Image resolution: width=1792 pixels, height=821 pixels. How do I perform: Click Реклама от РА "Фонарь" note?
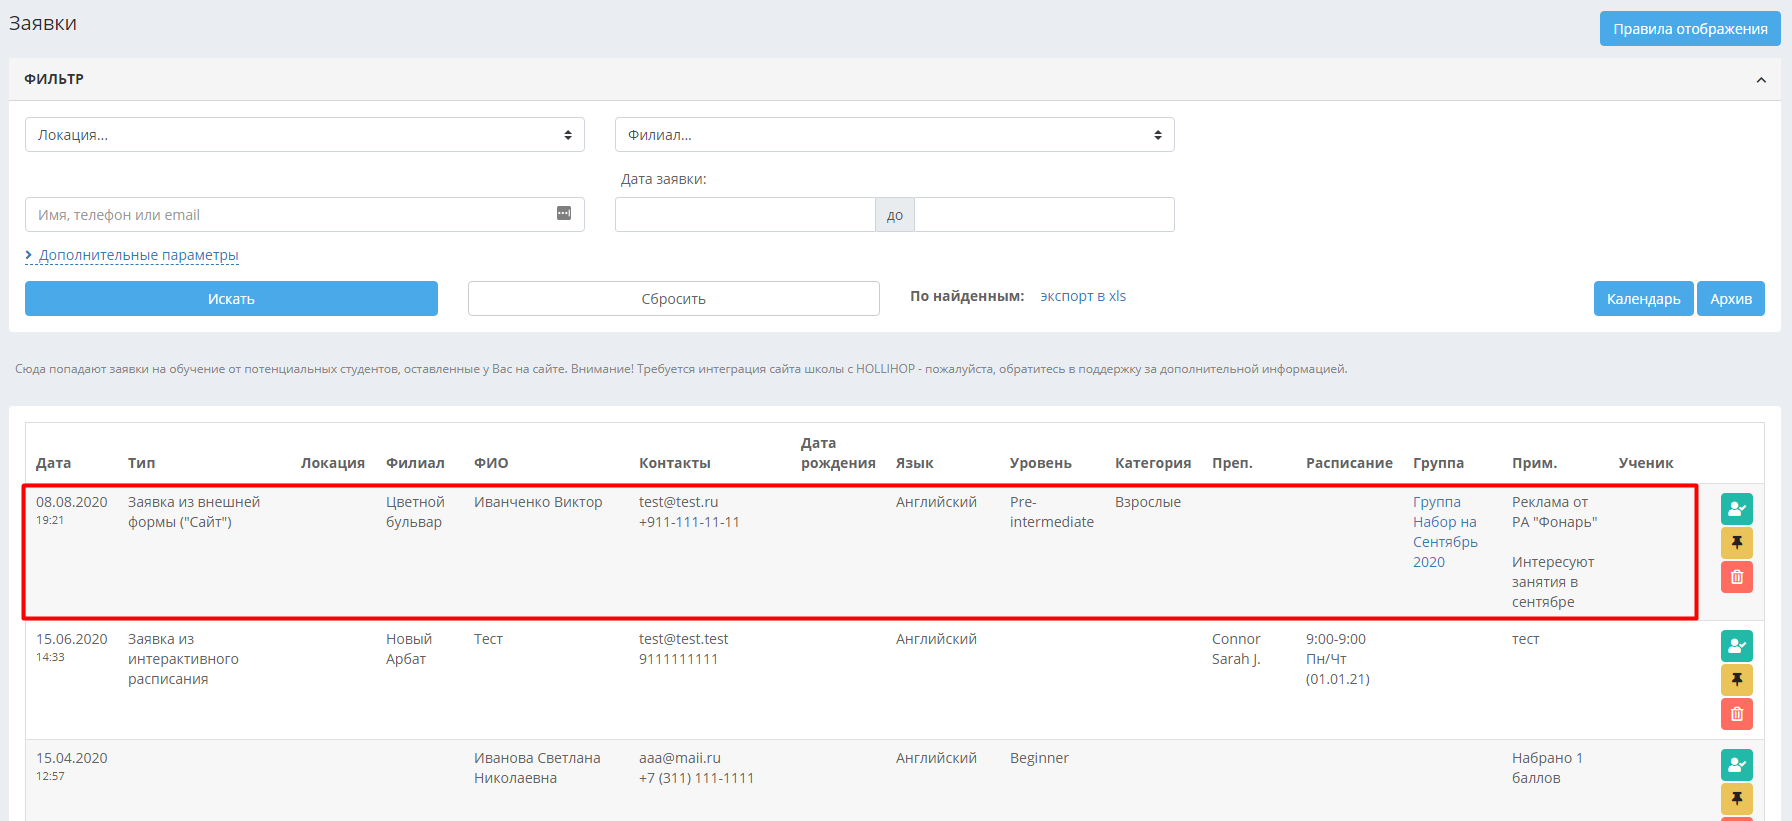point(1555,512)
